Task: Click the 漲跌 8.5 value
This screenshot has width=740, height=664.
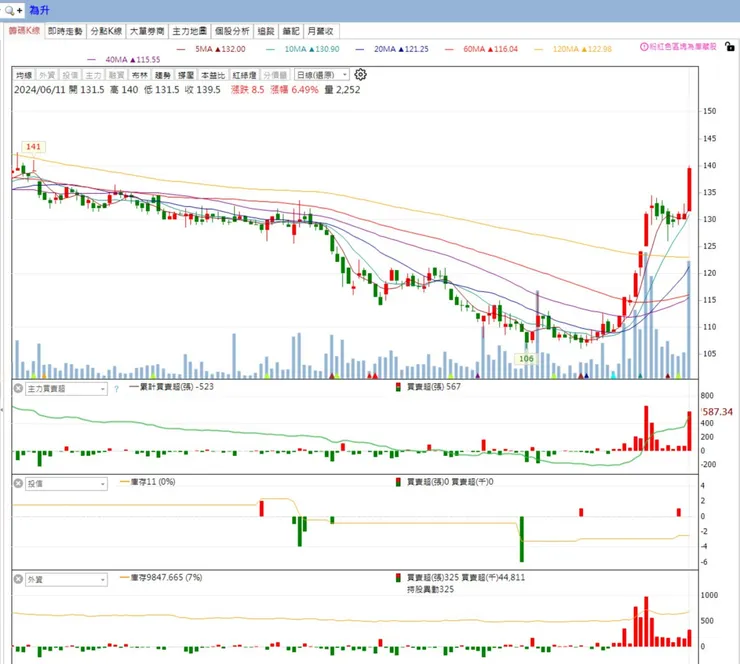Action: click(x=247, y=90)
